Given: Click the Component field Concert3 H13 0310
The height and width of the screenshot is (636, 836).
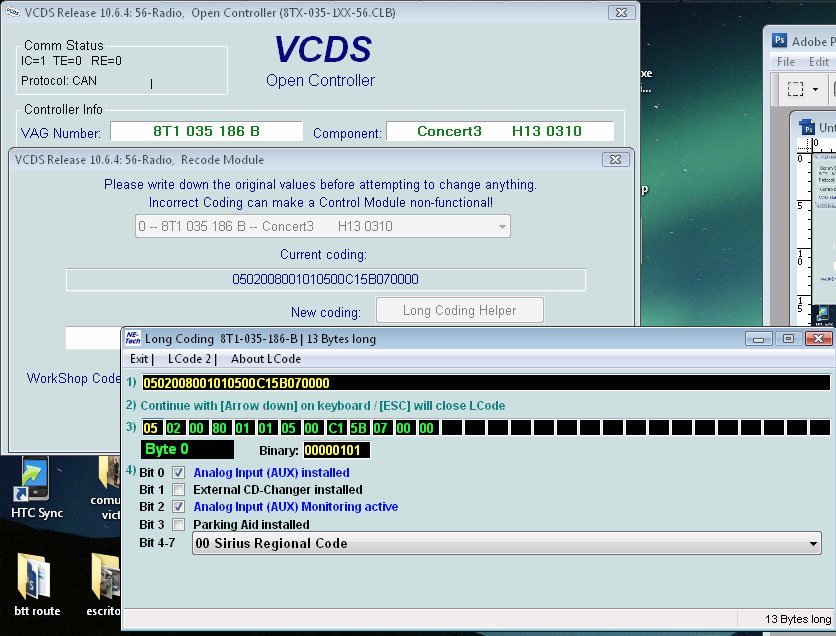Looking at the screenshot, I should pos(500,131).
